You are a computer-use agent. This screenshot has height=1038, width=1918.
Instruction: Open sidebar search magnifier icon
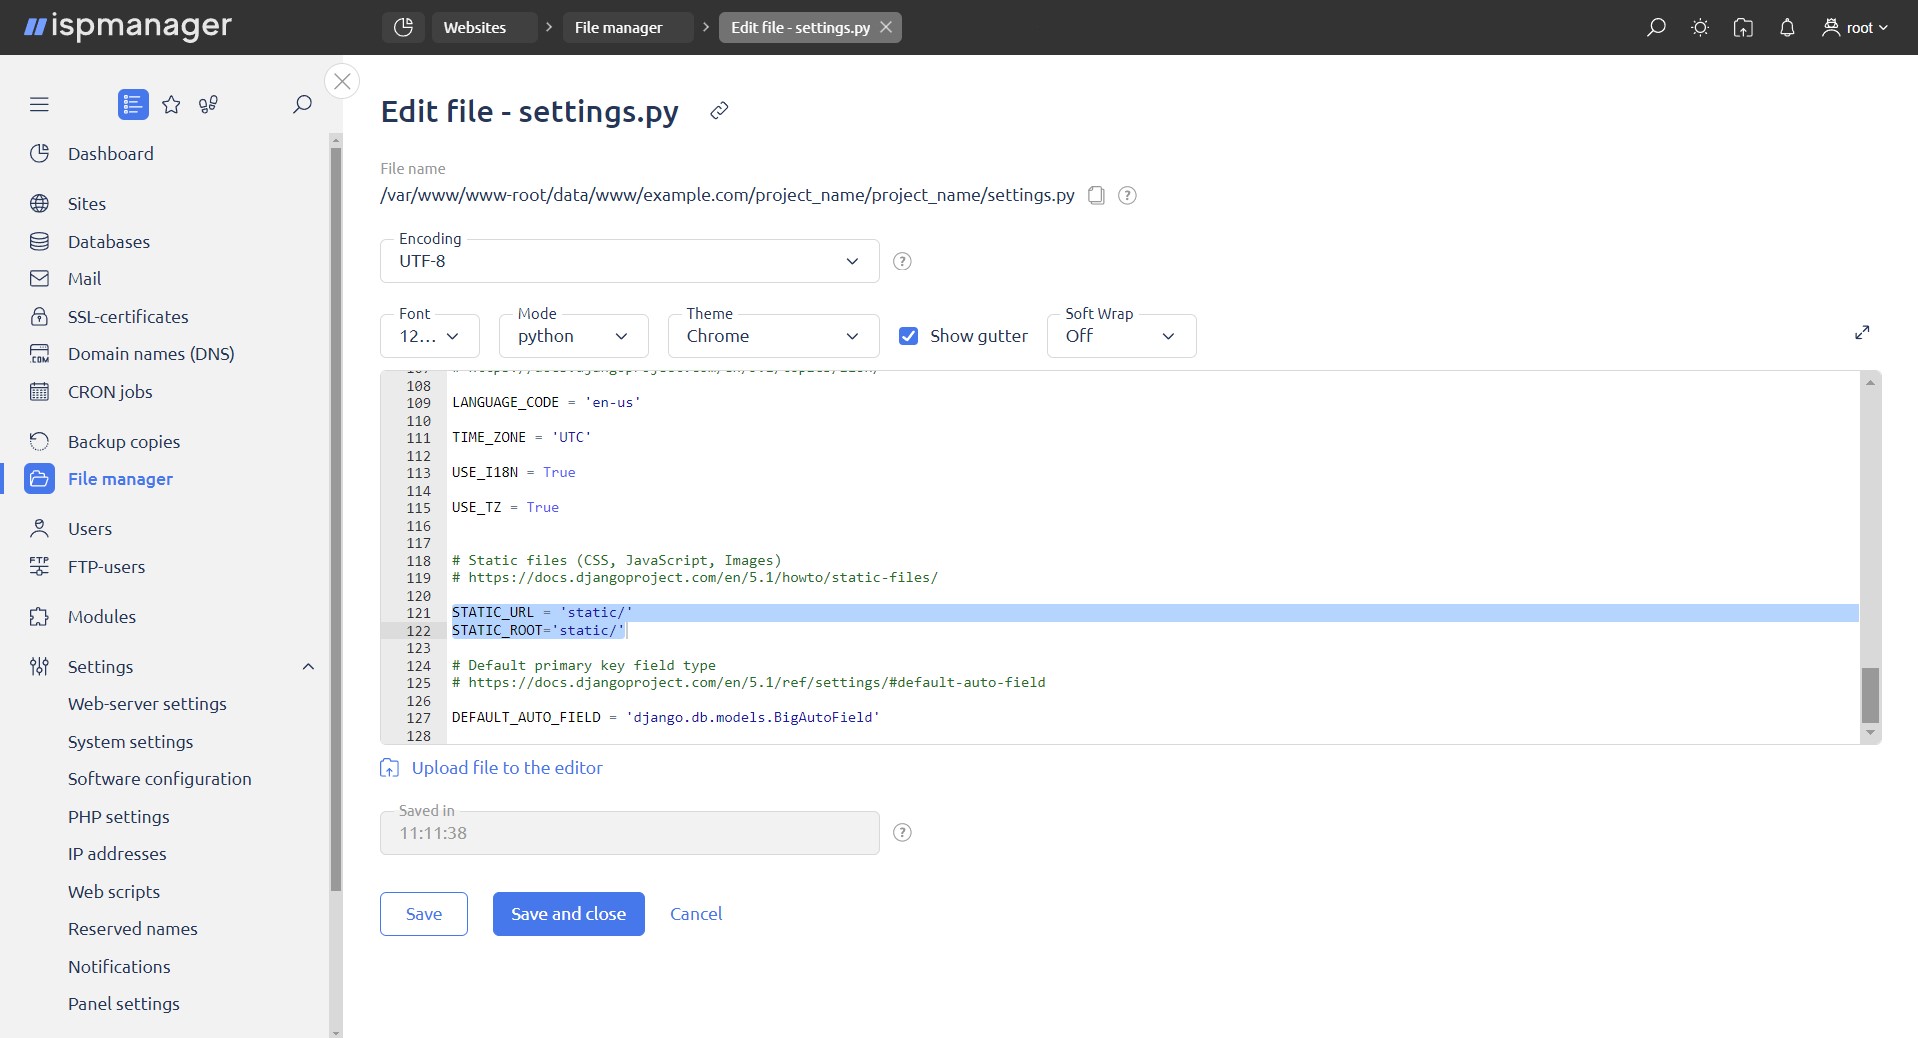pos(301,104)
